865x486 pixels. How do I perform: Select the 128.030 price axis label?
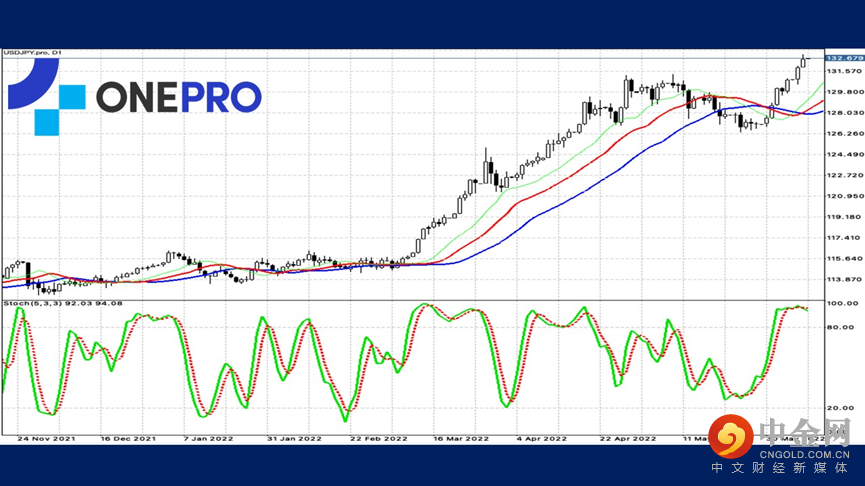coord(844,113)
